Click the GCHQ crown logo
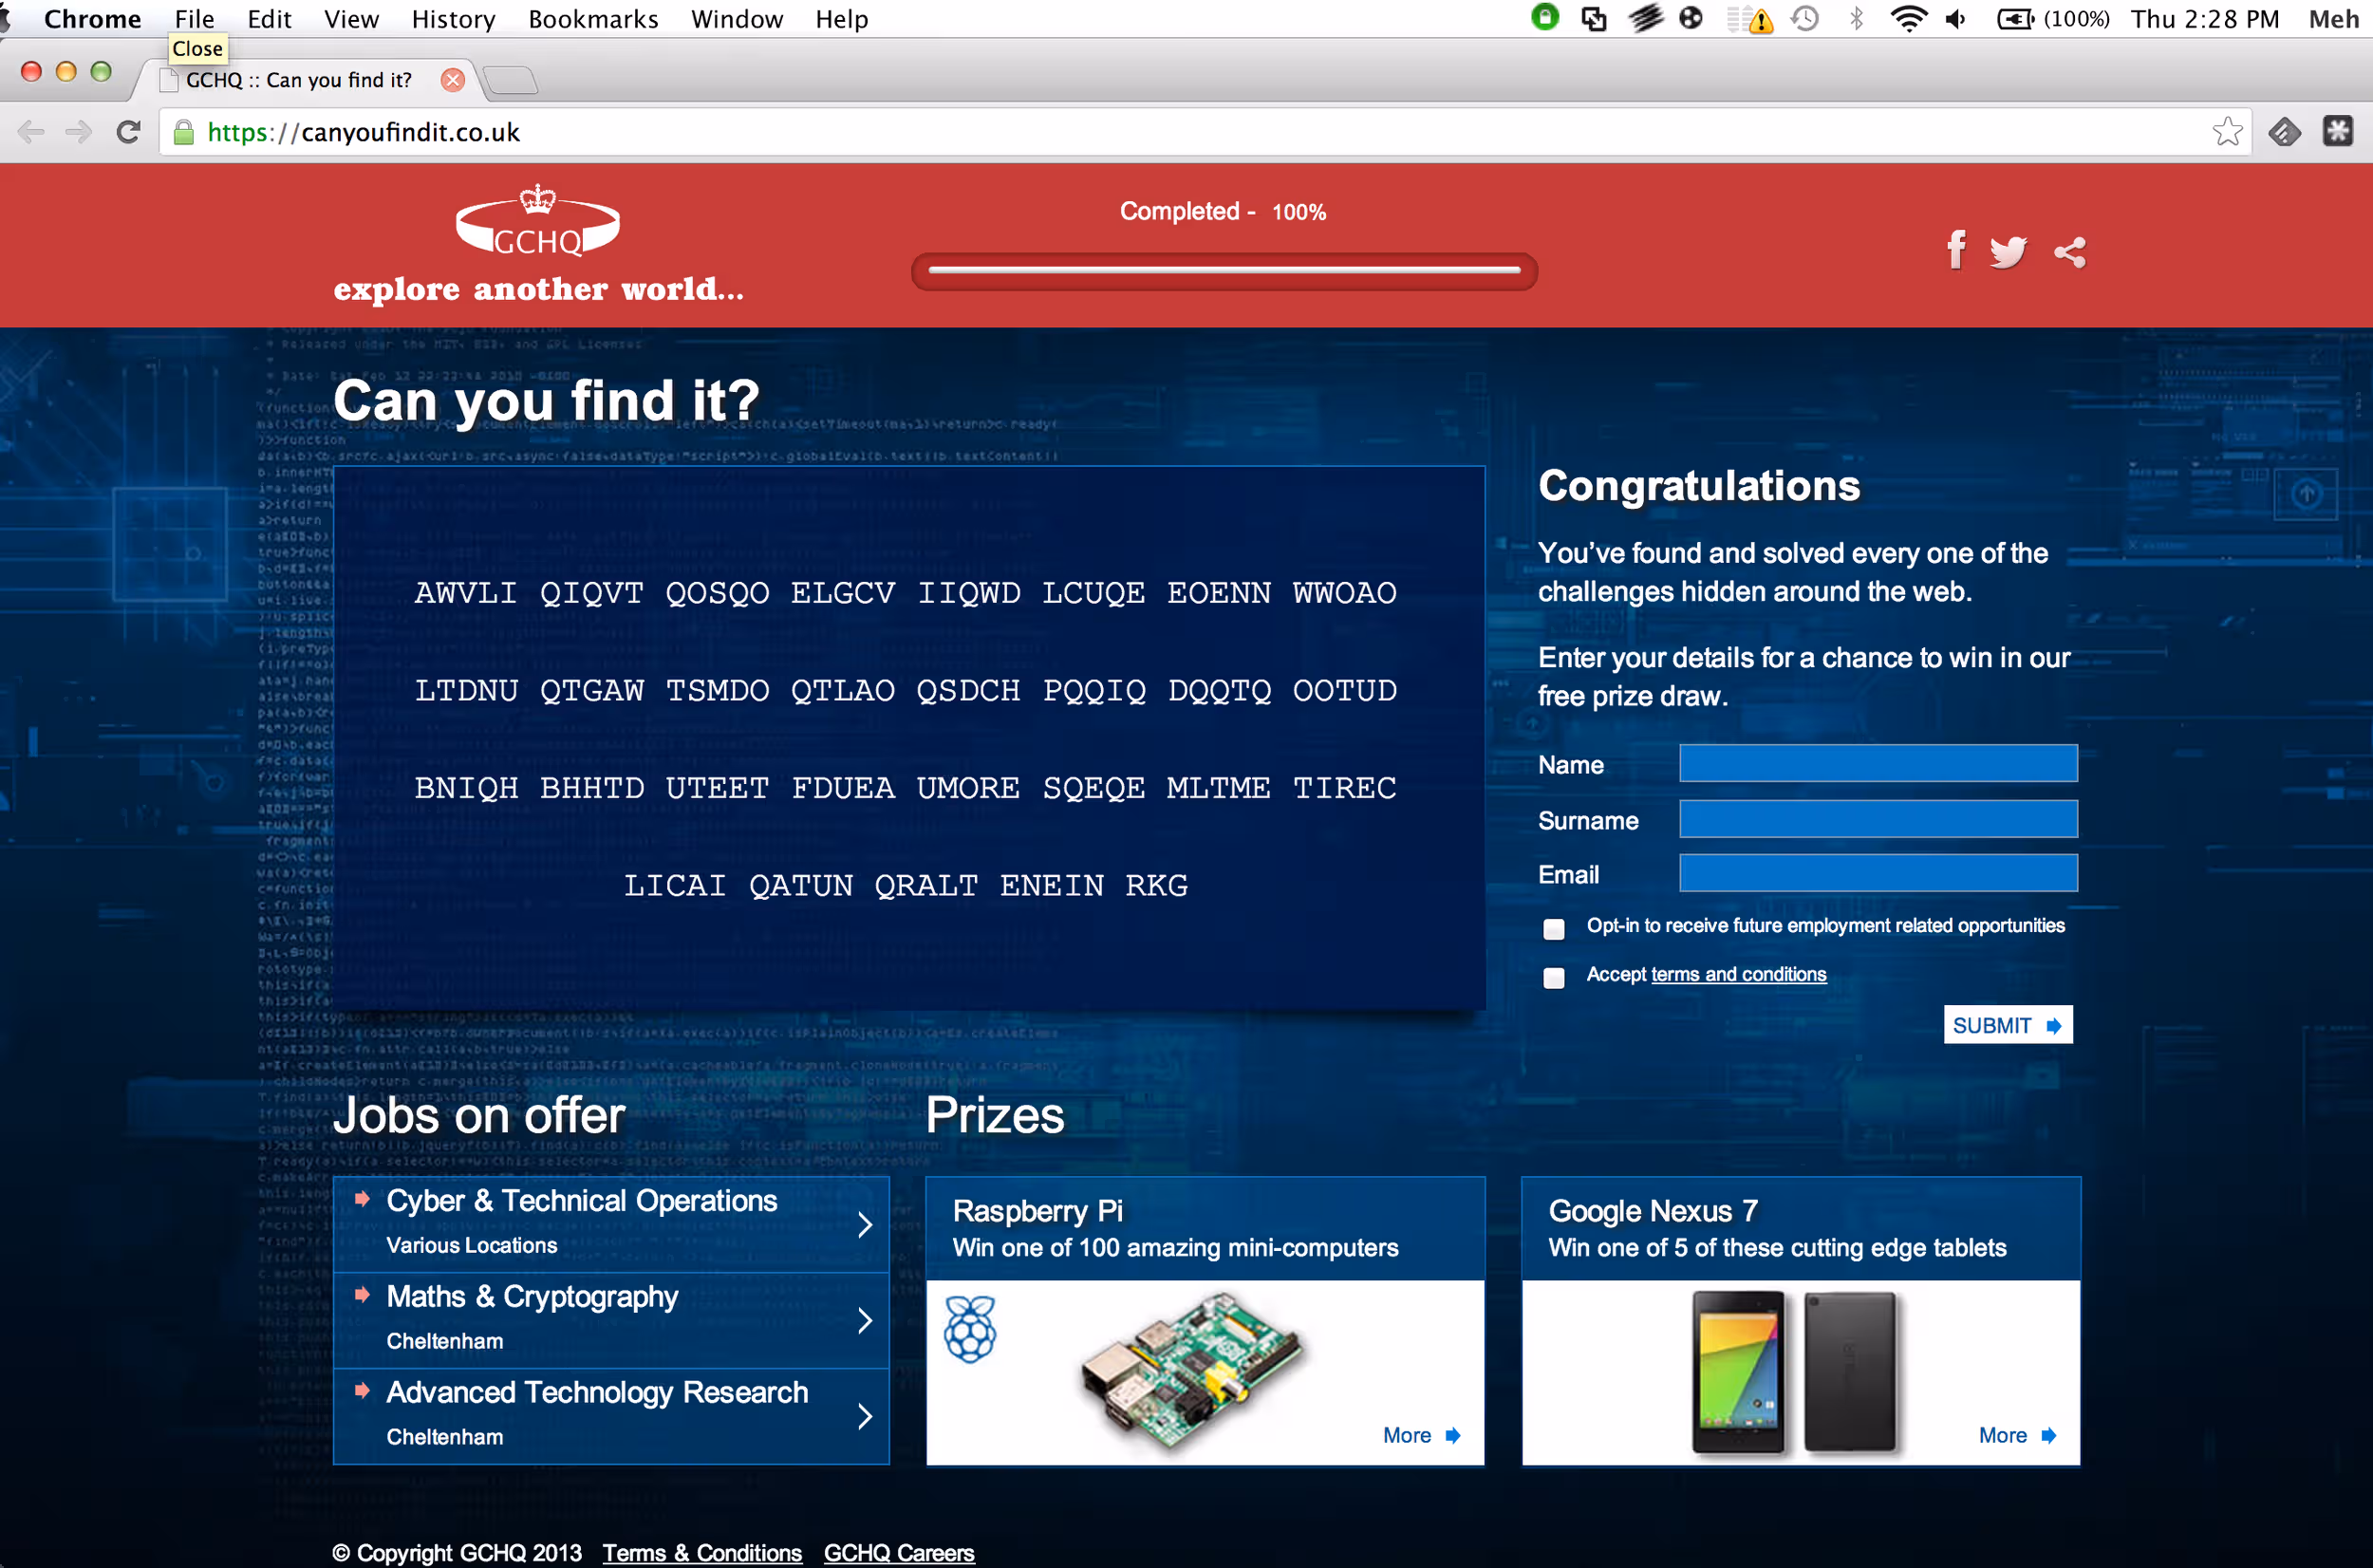 click(538, 222)
